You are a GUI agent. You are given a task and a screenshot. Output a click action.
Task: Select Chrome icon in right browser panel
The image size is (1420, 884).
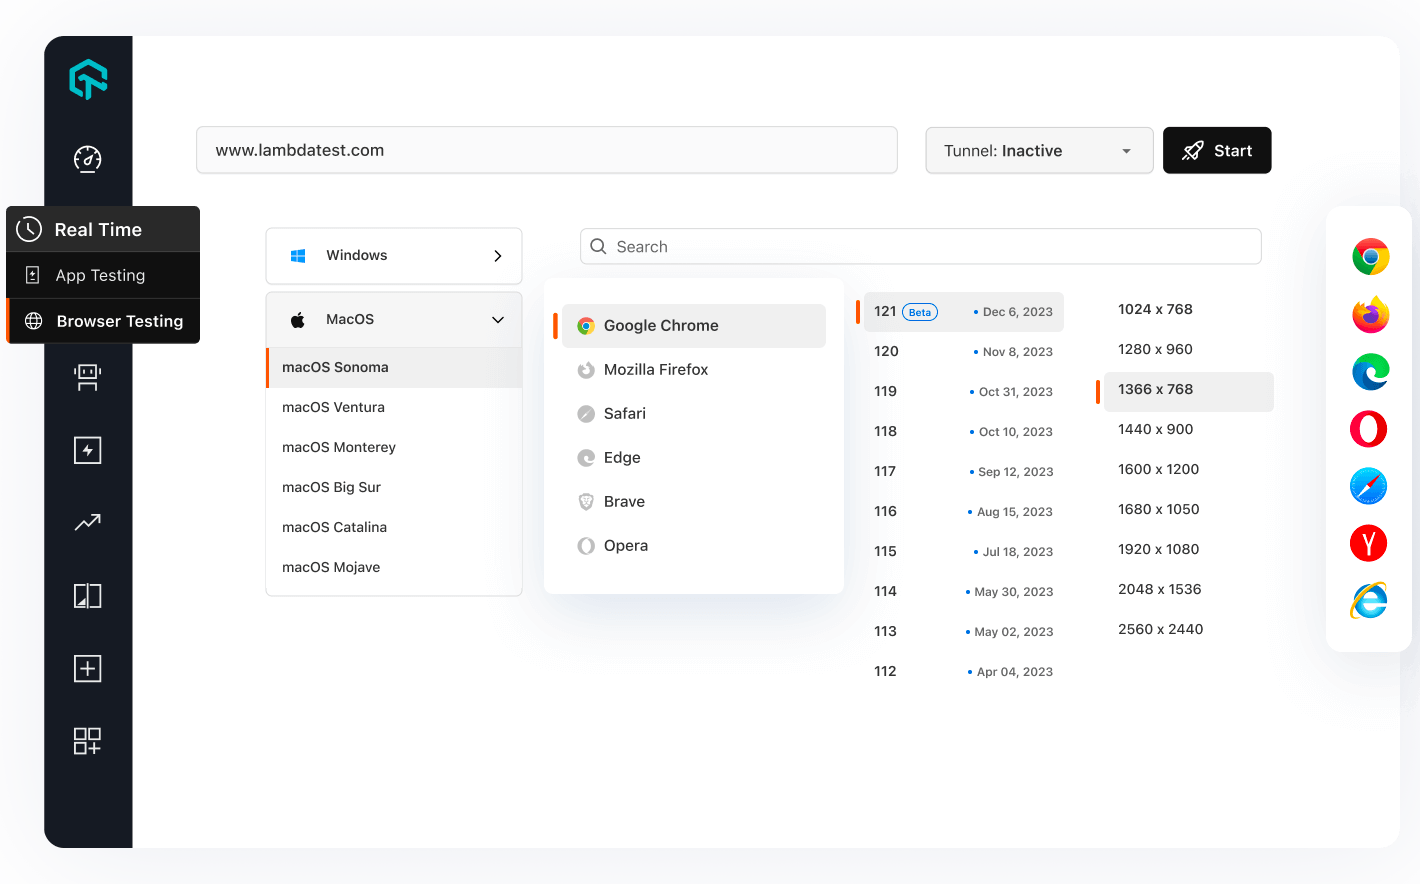click(x=1370, y=257)
